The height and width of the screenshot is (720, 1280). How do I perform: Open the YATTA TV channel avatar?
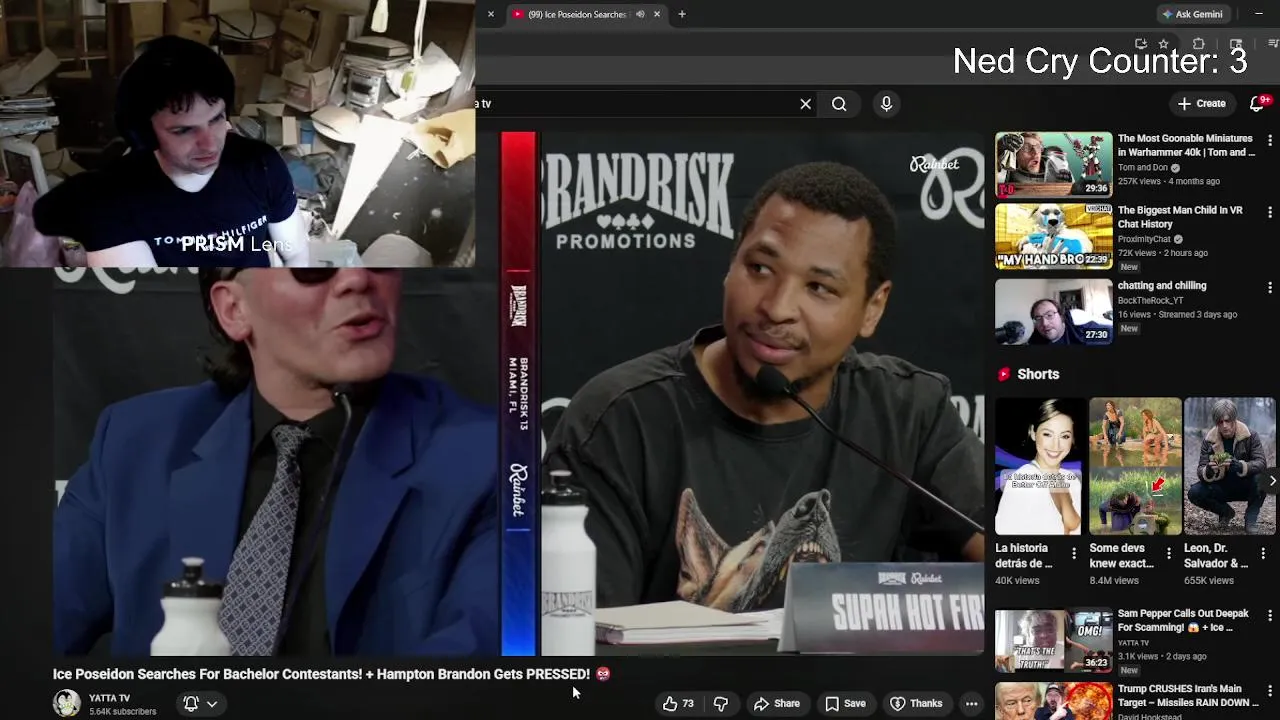coord(67,704)
